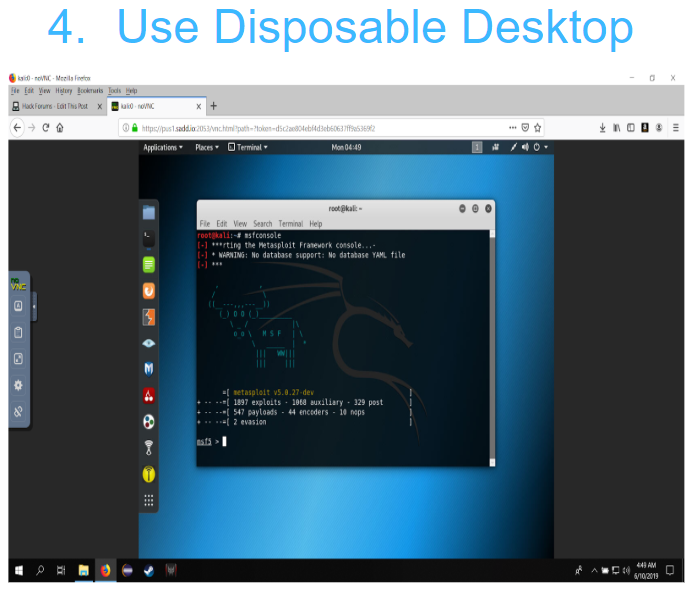Collapse the noVNC control bar handle
693x596 pixels.
click(34, 306)
